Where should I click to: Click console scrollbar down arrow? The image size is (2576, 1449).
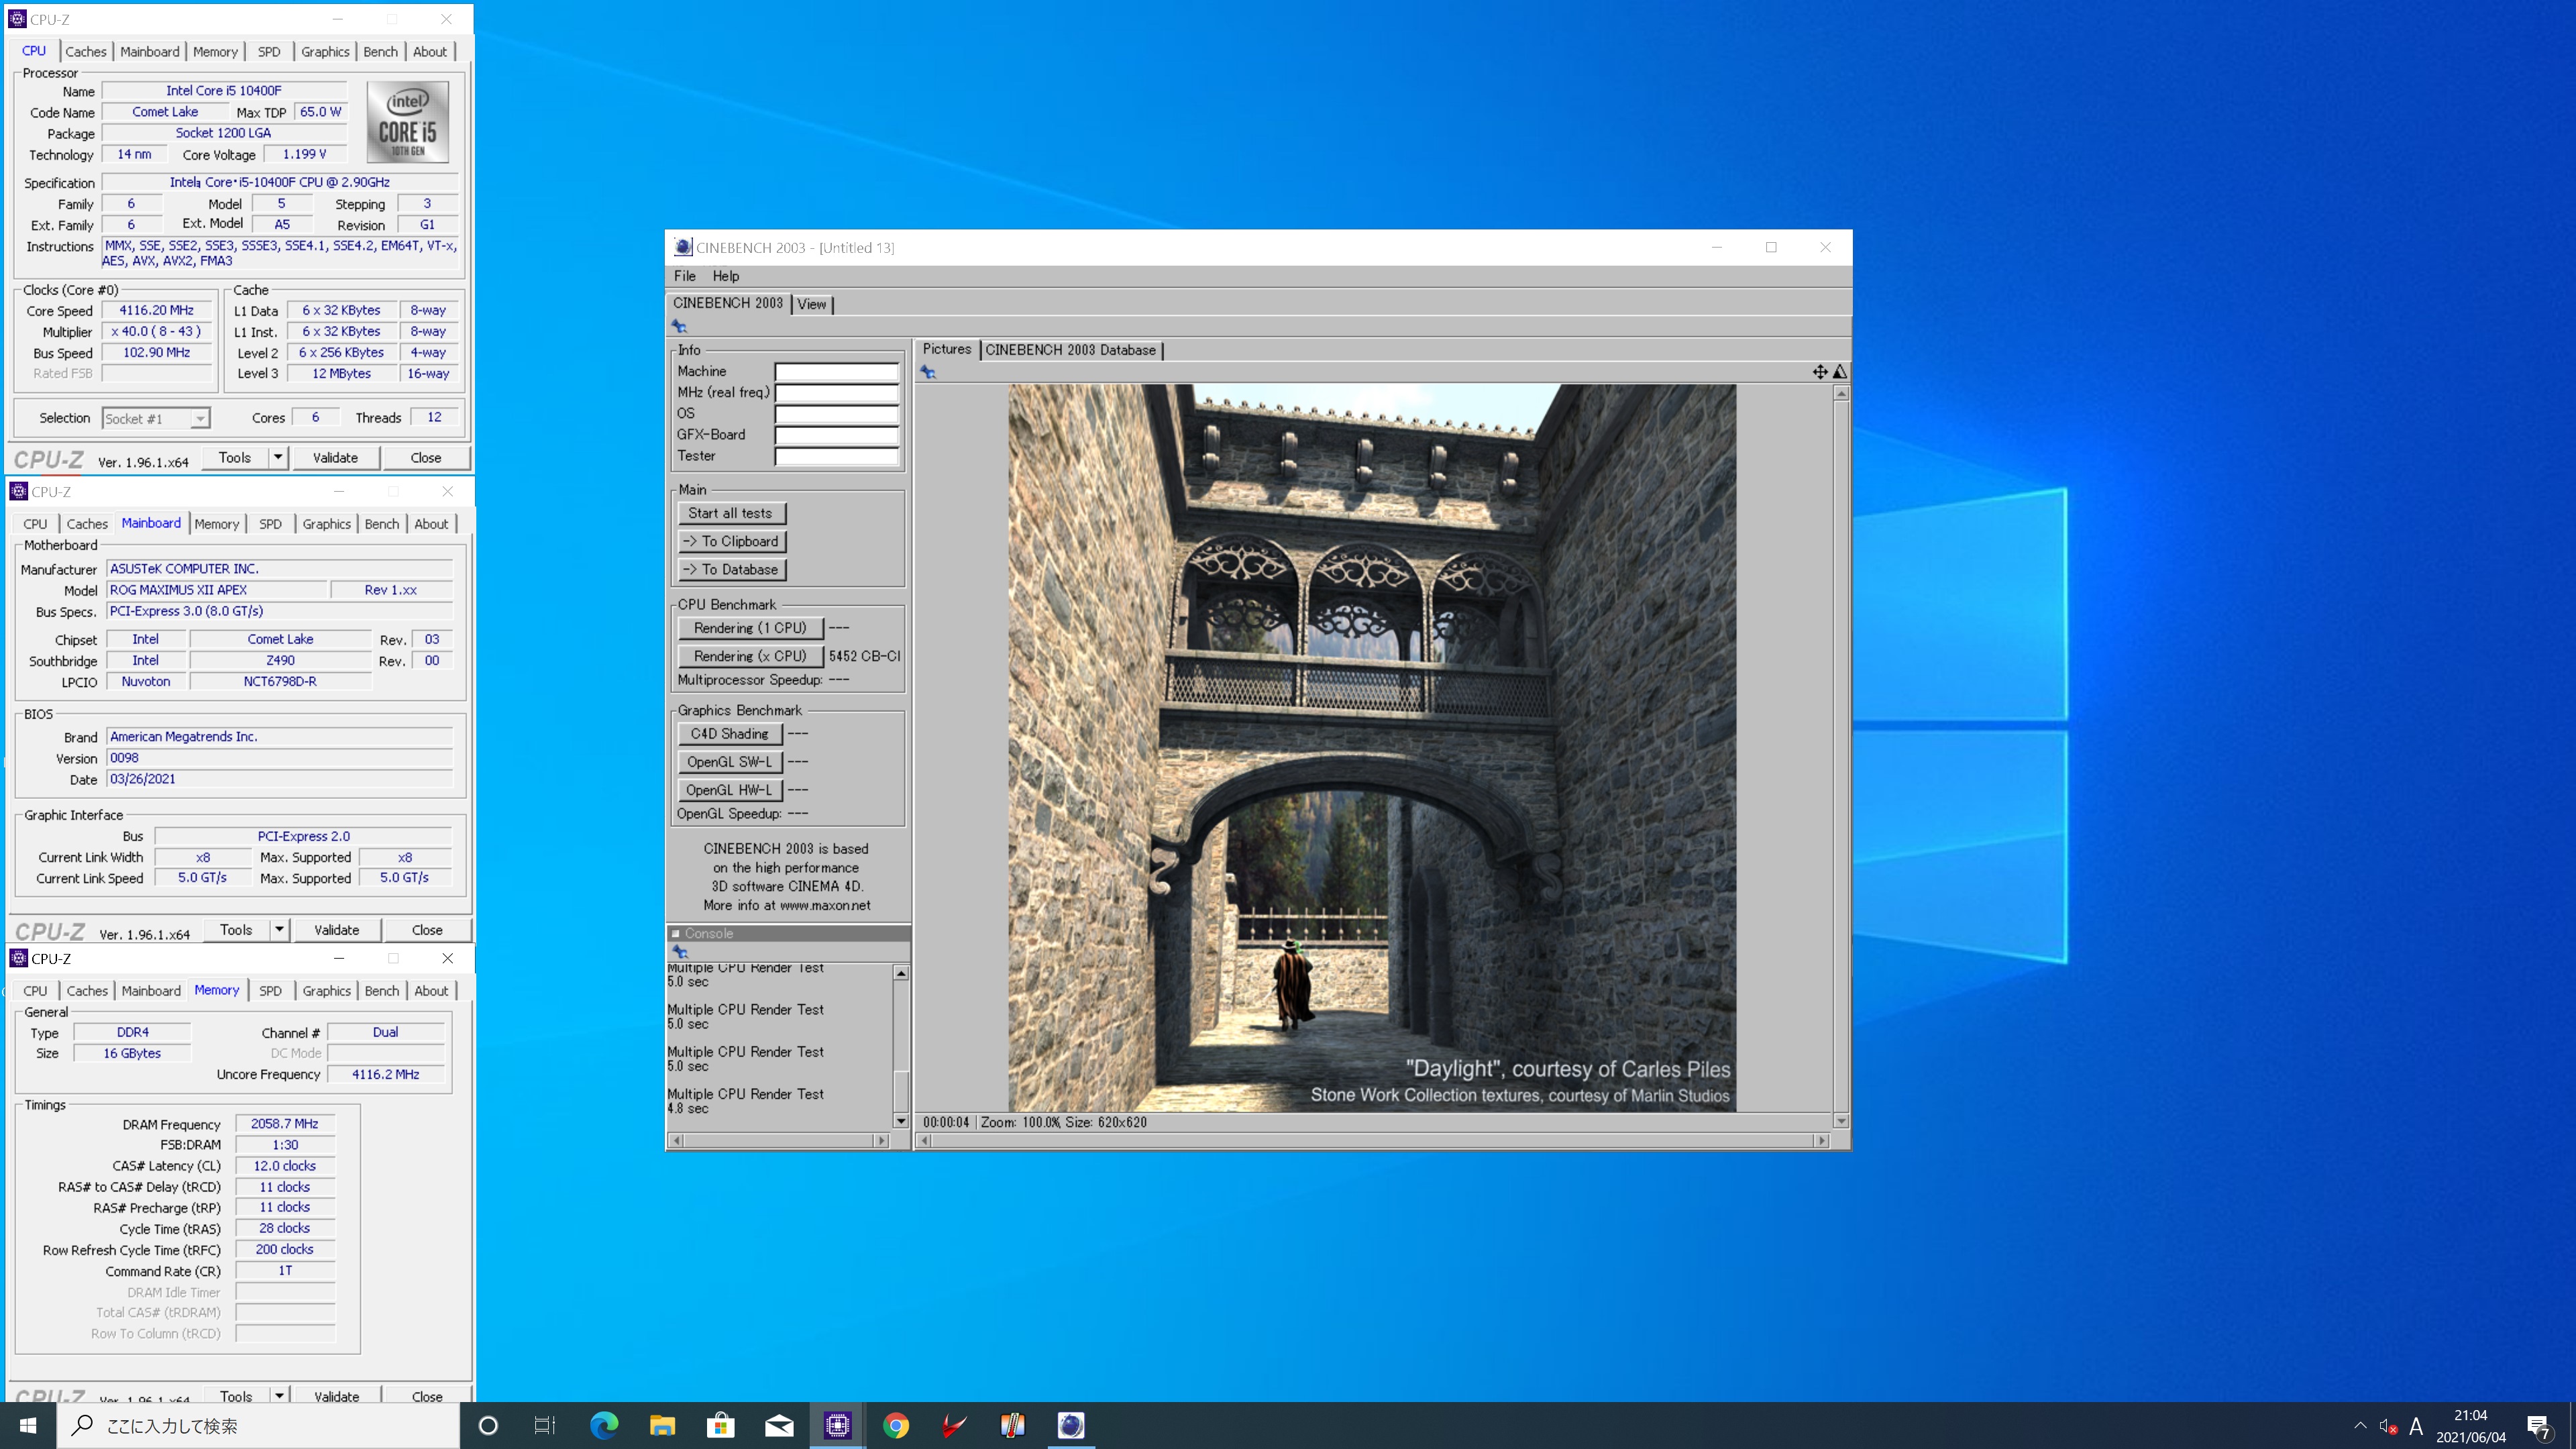point(901,1121)
